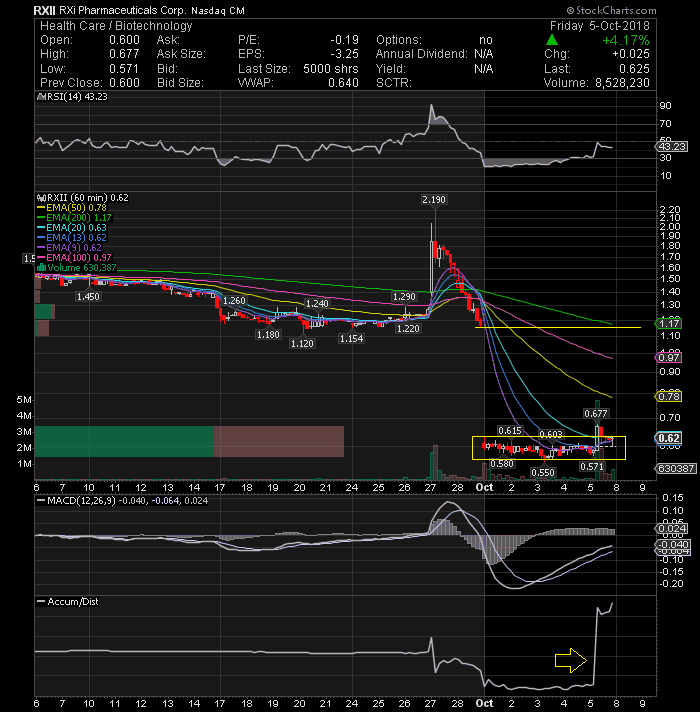Click the Nasdaq CM exchange label
Screen dimensions: 700x712
click(217, 11)
